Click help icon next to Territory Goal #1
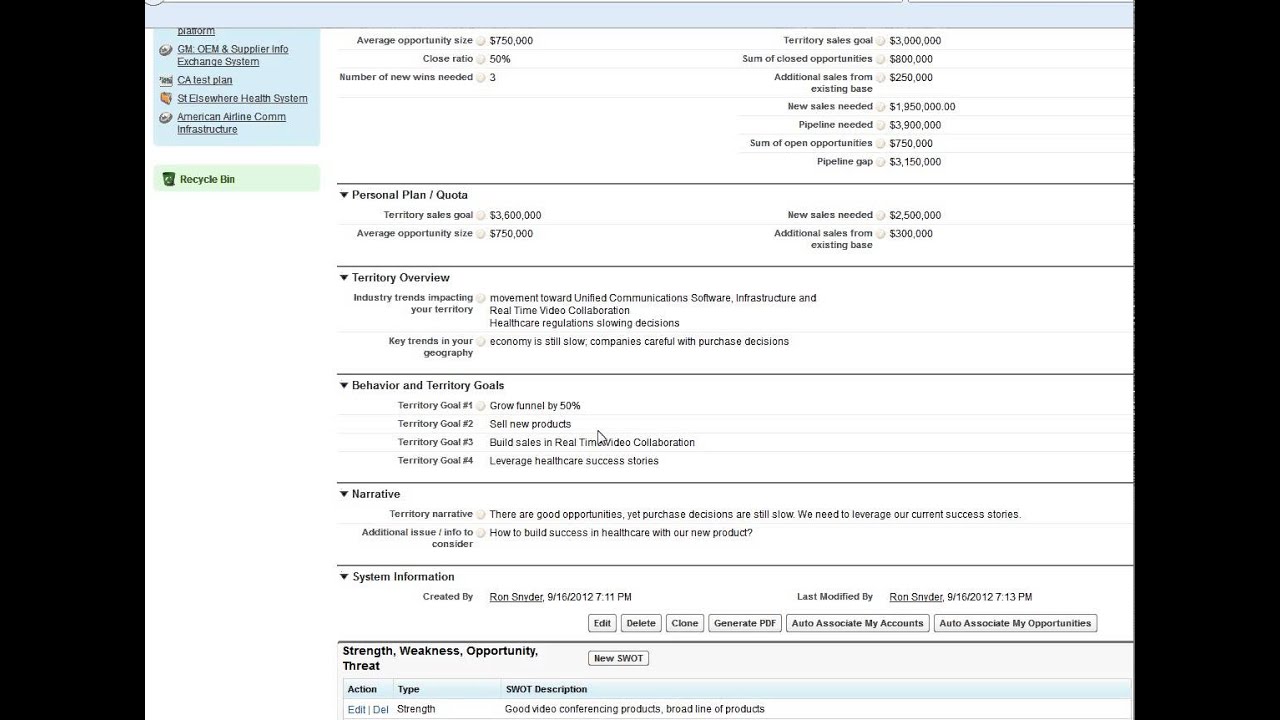The image size is (1280, 720). pos(481,406)
